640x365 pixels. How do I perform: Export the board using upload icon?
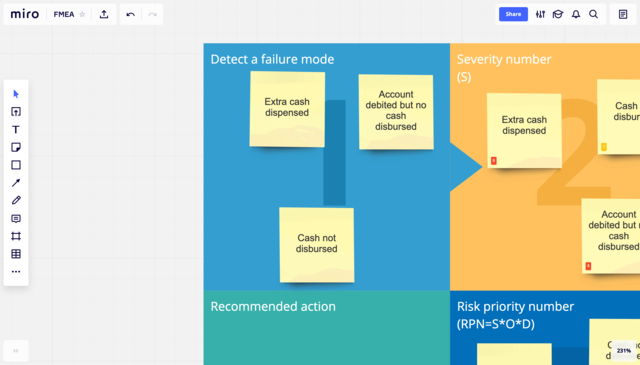click(104, 14)
